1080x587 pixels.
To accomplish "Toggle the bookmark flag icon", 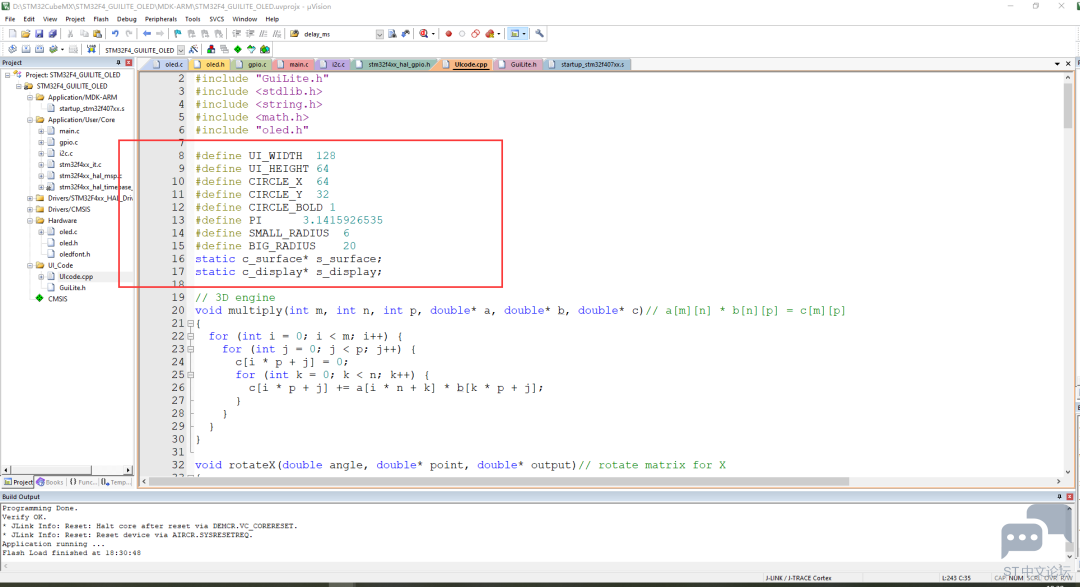I will pyautogui.click(x=178, y=34).
